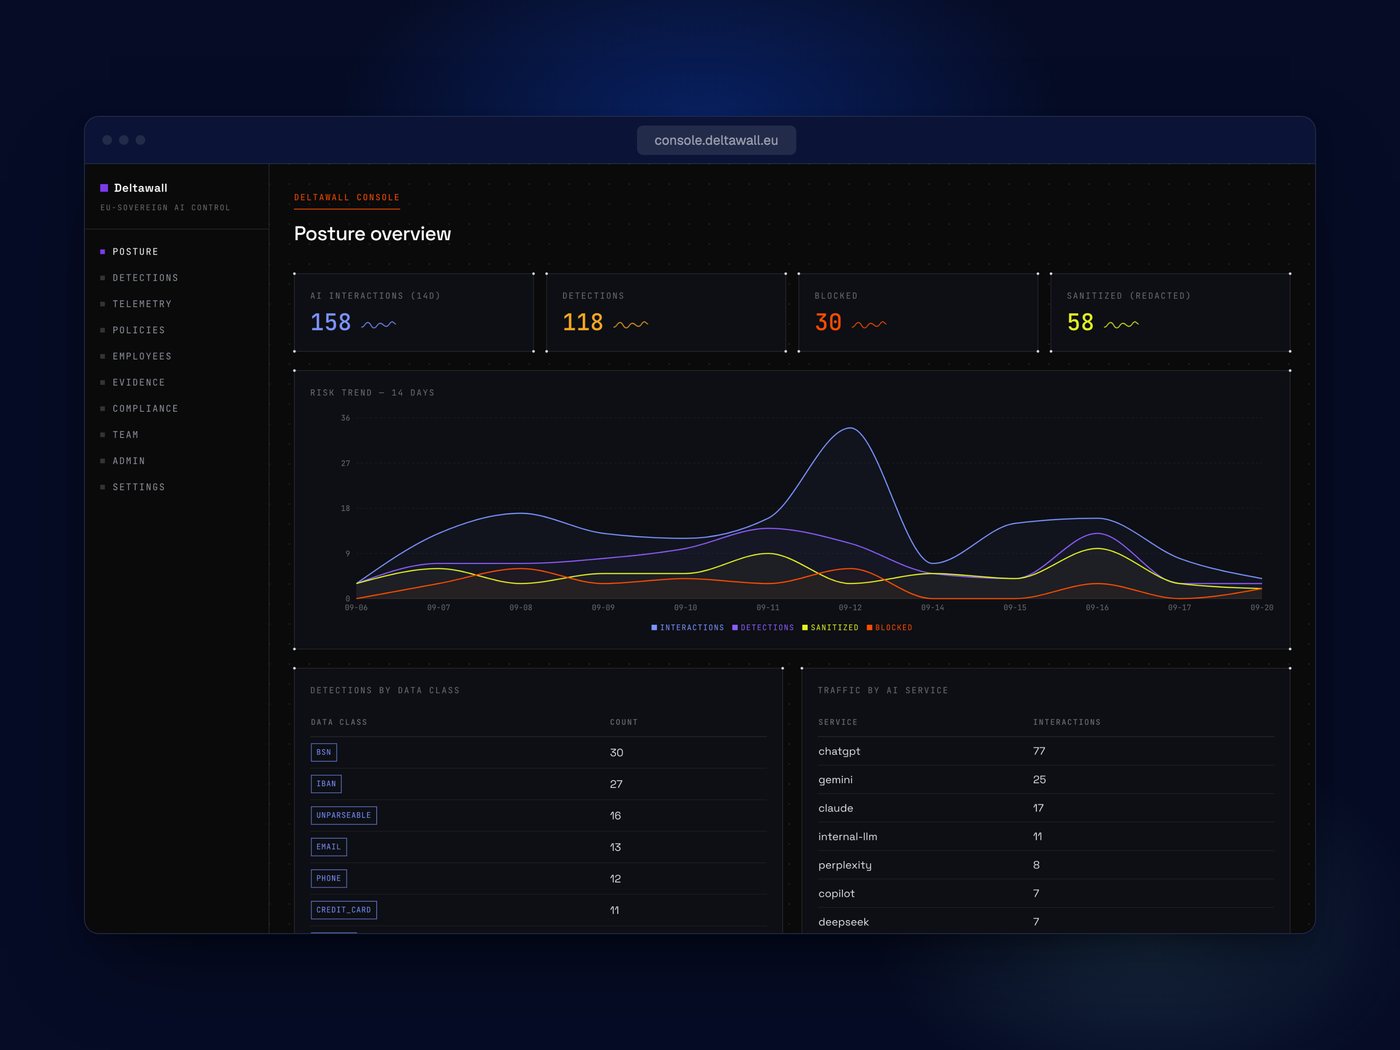Click the Risk Trend 14 Days title
This screenshot has width=1400, height=1050.
click(x=372, y=393)
